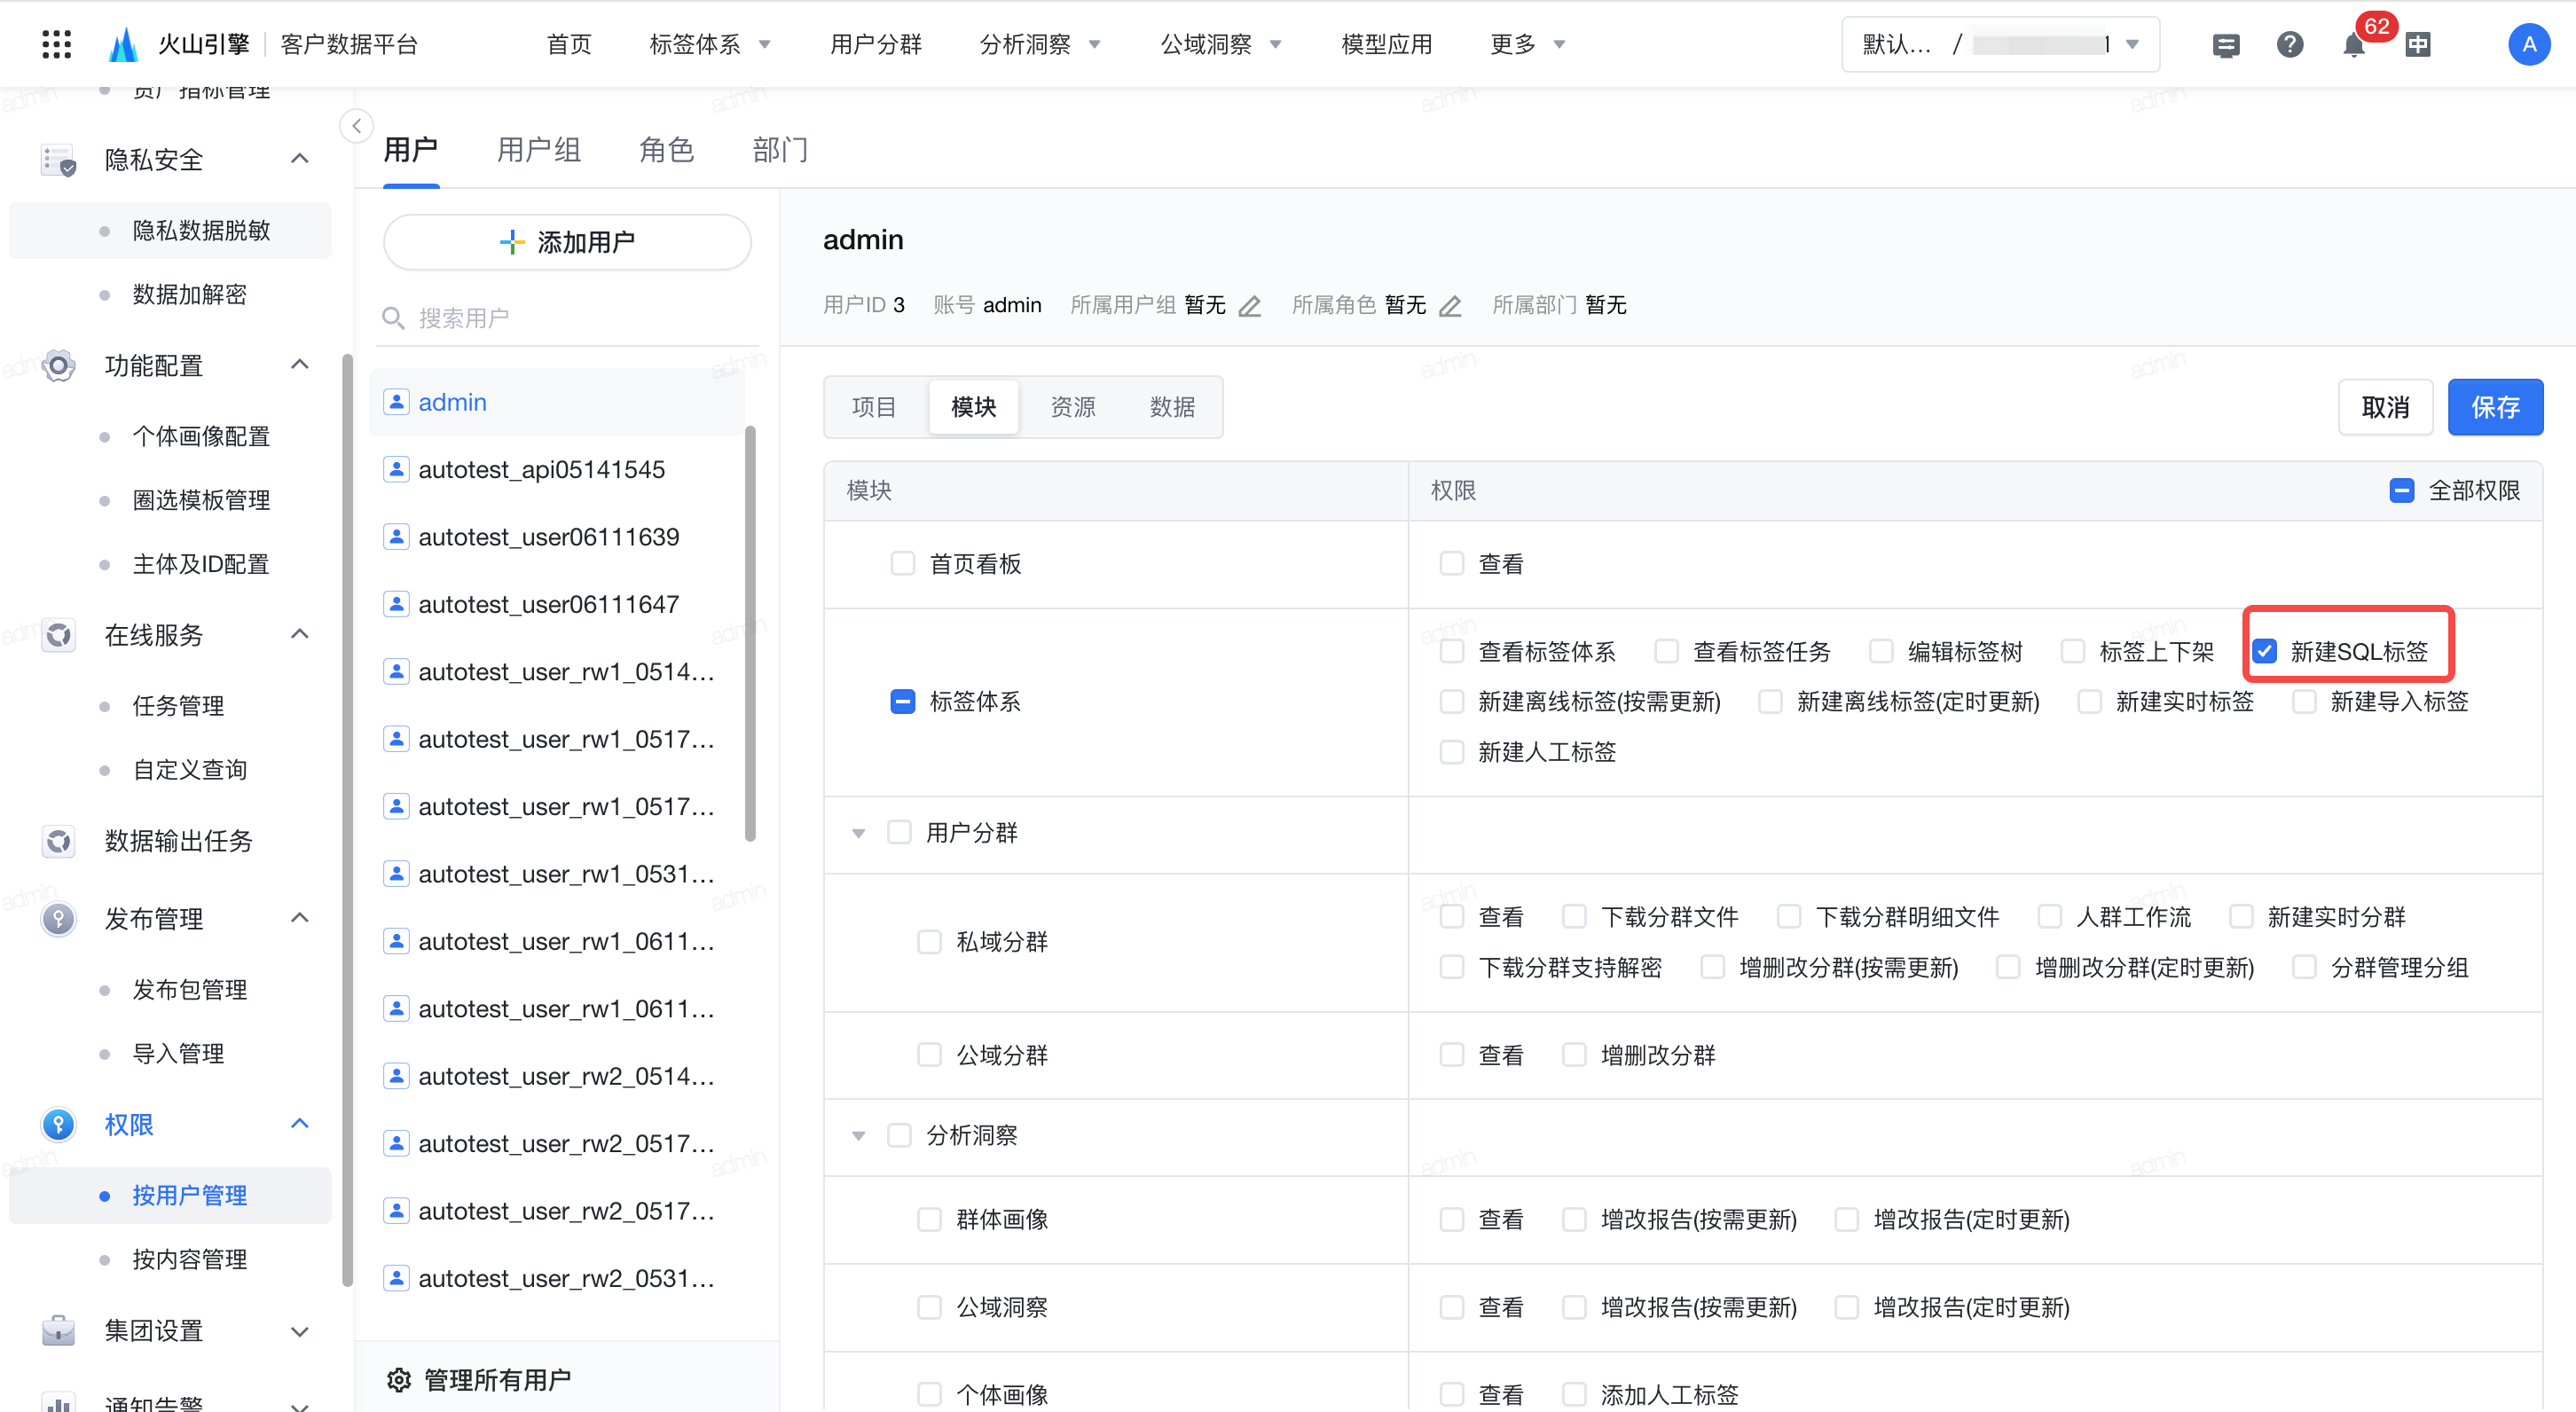Click user icon beside autotest_user06111639
The image size is (2576, 1412).
pyautogui.click(x=396, y=537)
